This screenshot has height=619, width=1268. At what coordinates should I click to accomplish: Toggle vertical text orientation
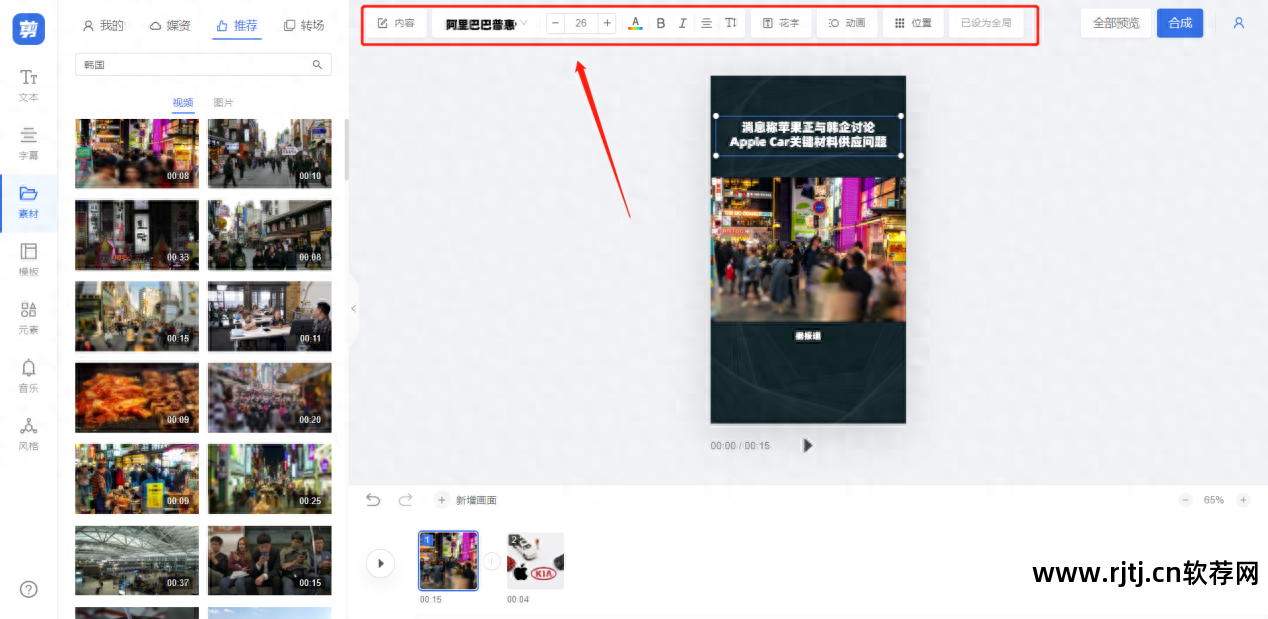(x=730, y=22)
